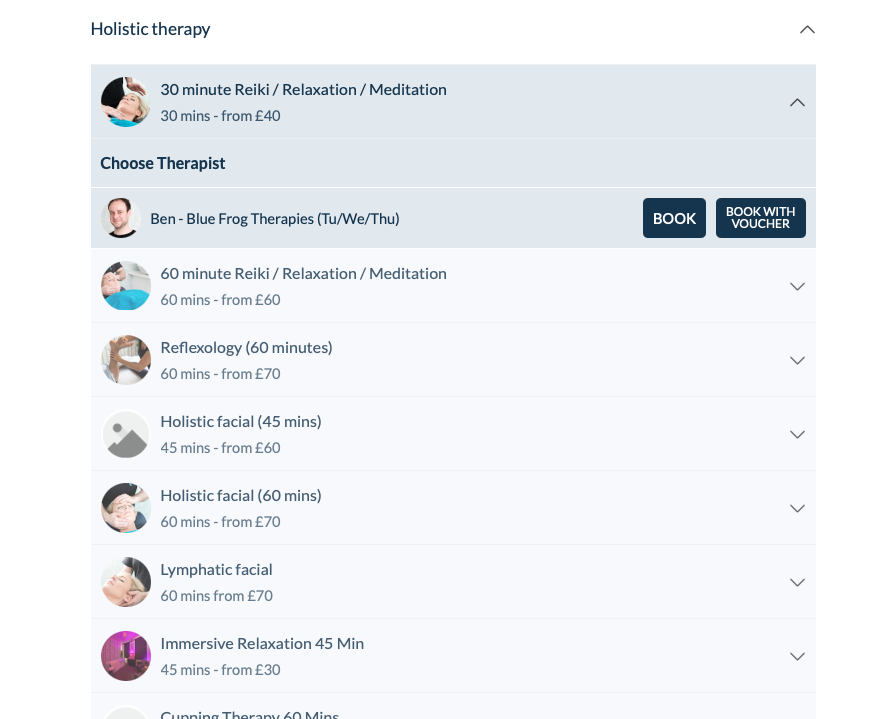Expand the Lymphatic facial chevron
The height and width of the screenshot is (719, 896).
(x=797, y=582)
